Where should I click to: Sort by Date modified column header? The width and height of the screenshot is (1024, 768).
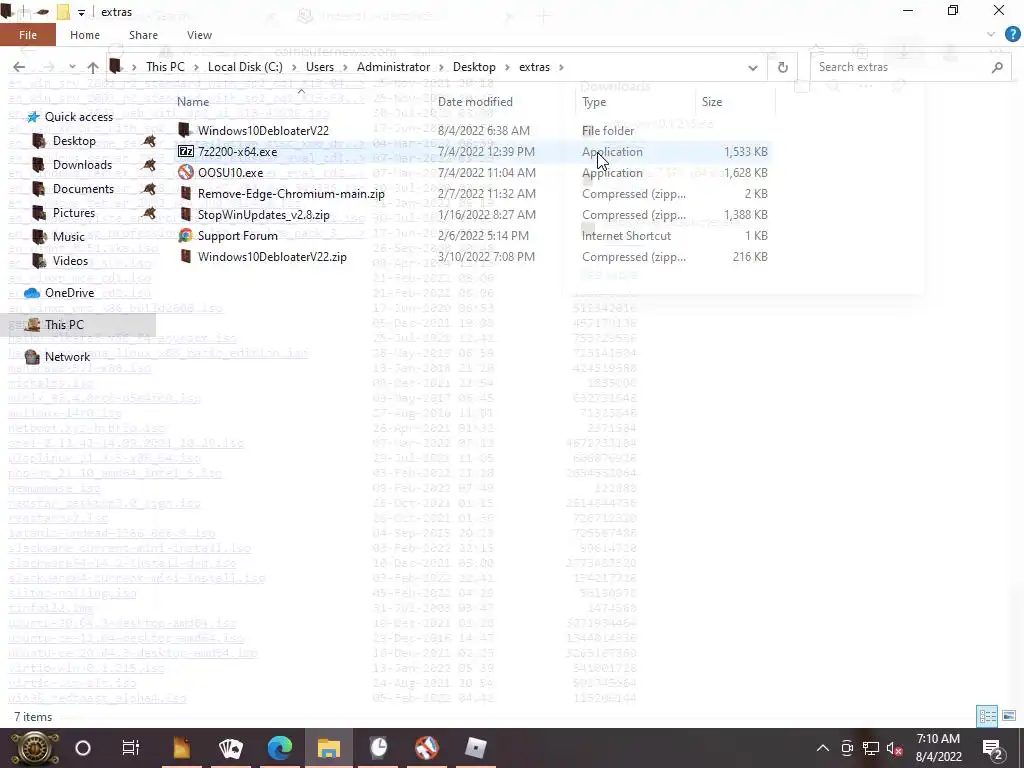click(475, 102)
